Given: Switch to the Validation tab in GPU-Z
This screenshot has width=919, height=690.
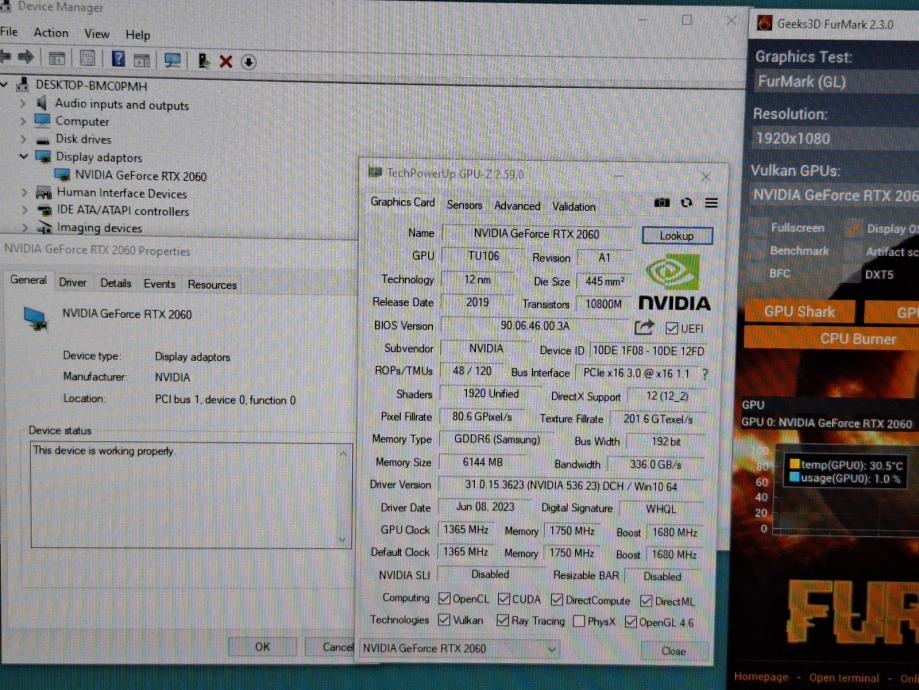Looking at the screenshot, I should point(573,206).
